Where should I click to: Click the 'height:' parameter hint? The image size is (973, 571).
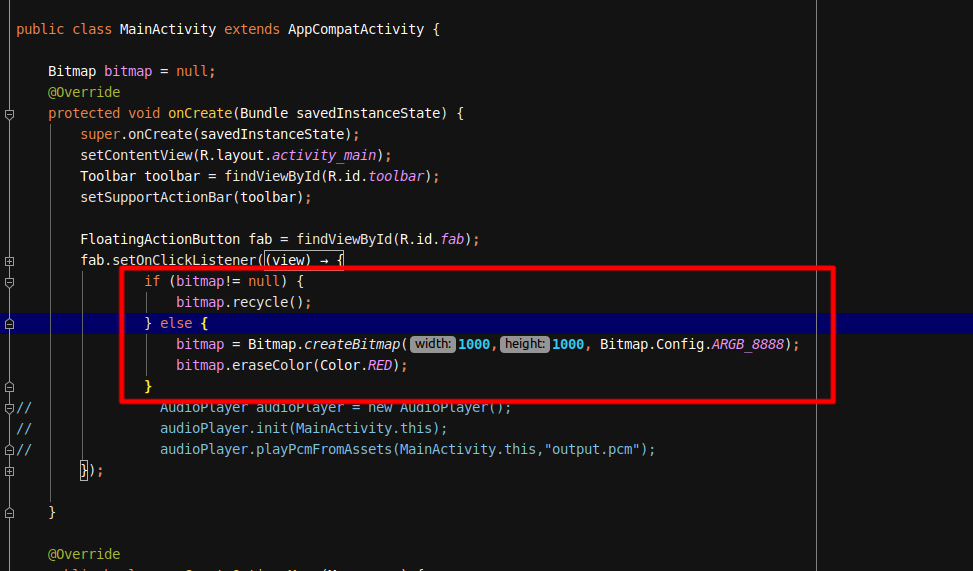525,344
